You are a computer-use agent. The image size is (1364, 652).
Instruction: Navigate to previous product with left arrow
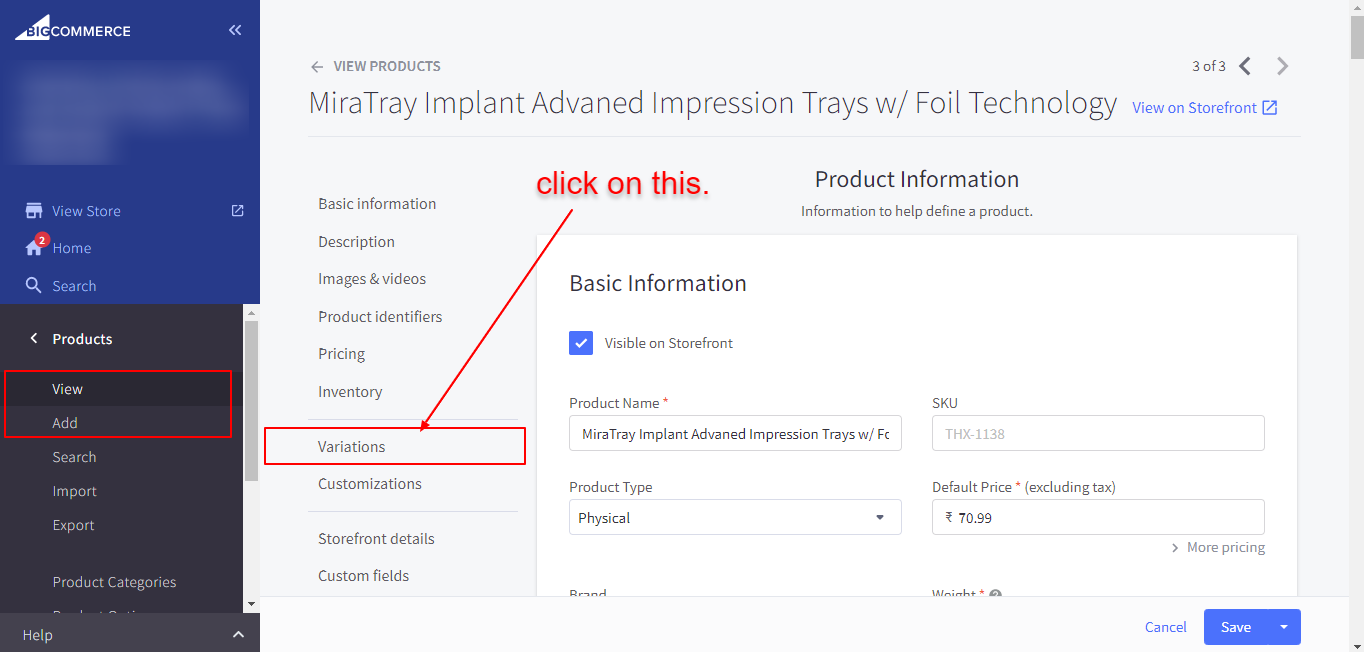click(1244, 66)
